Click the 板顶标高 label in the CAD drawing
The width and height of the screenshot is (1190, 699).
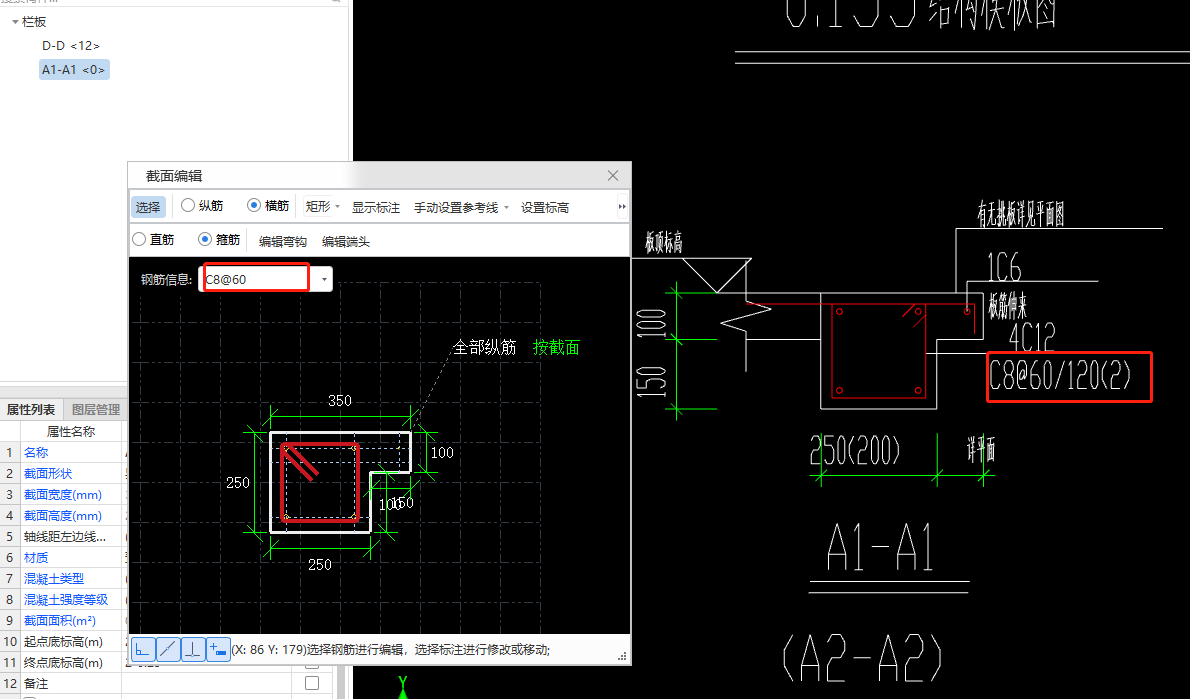pos(664,242)
